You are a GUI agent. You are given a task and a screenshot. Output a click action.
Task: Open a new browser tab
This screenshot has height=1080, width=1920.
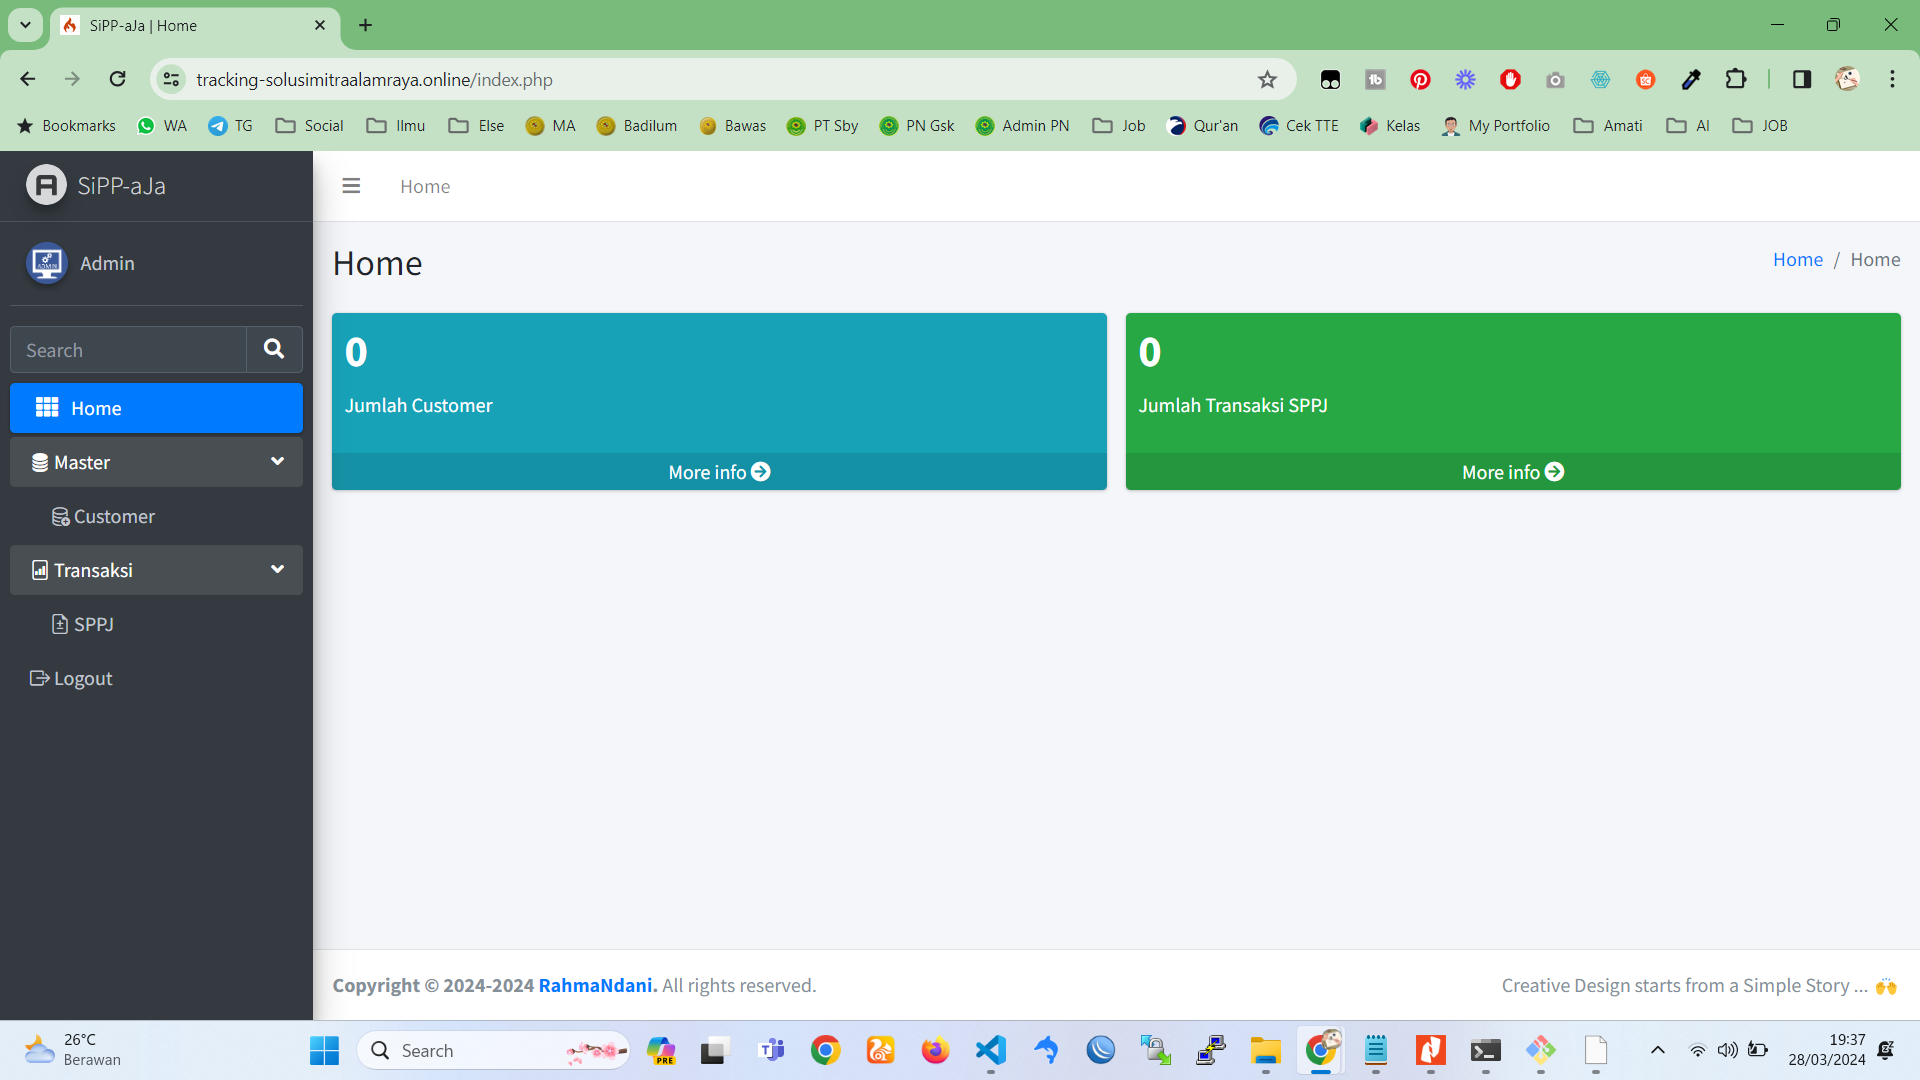[x=365, y=25]
